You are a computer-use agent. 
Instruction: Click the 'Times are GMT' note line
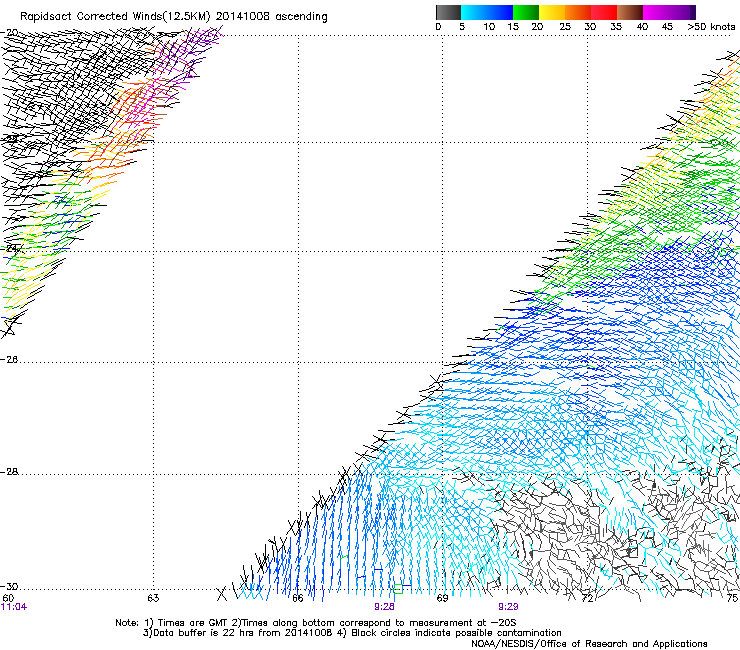(x=316, y=623)
